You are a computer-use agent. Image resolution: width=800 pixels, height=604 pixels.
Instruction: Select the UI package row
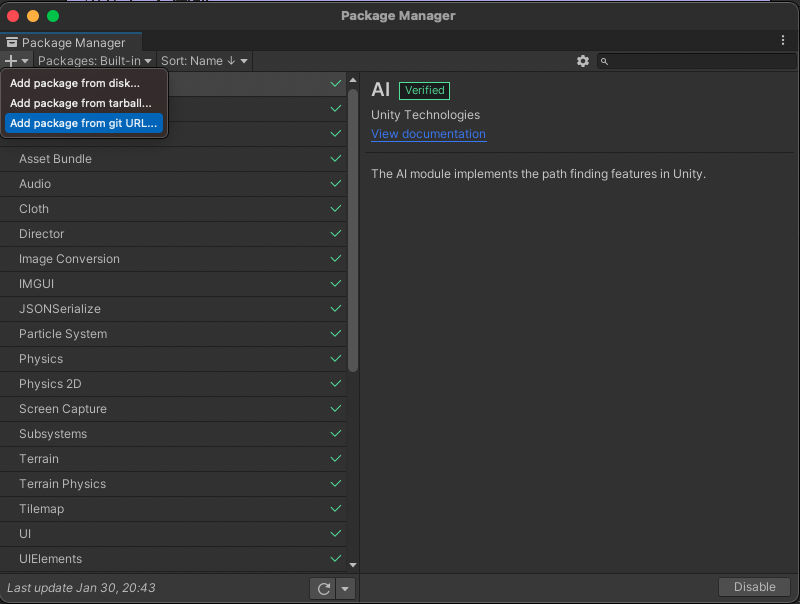(x=173, y=534)
